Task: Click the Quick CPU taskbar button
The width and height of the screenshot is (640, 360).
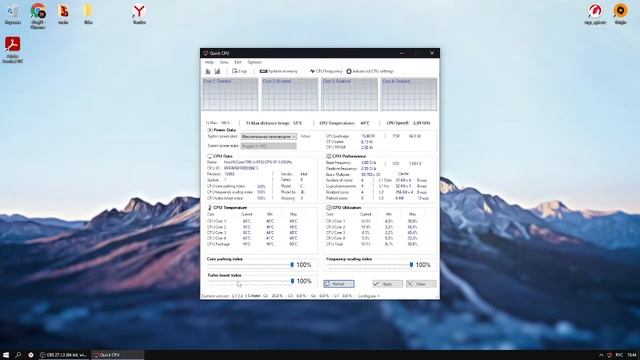Action: point(118,355)
